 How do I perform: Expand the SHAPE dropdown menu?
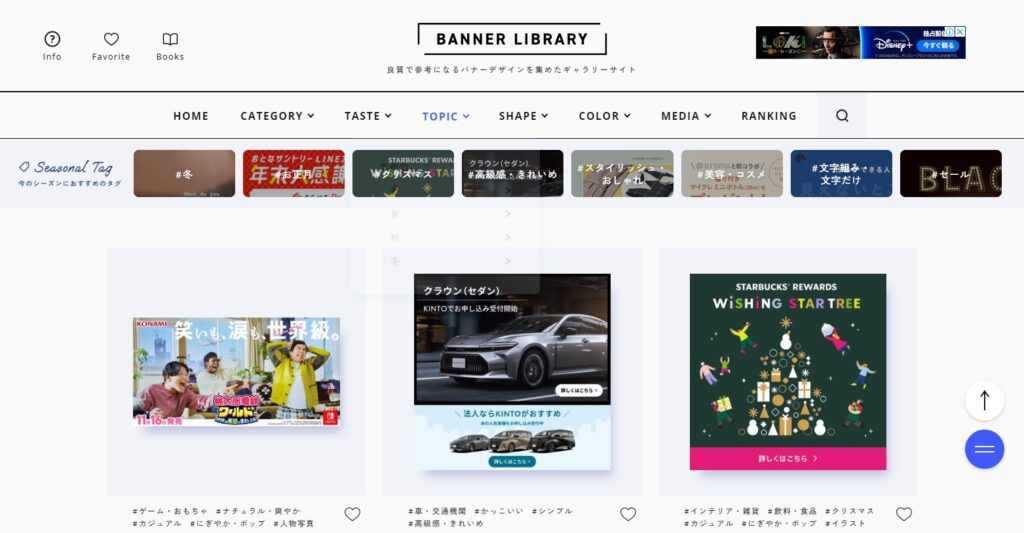pos(523,116)
